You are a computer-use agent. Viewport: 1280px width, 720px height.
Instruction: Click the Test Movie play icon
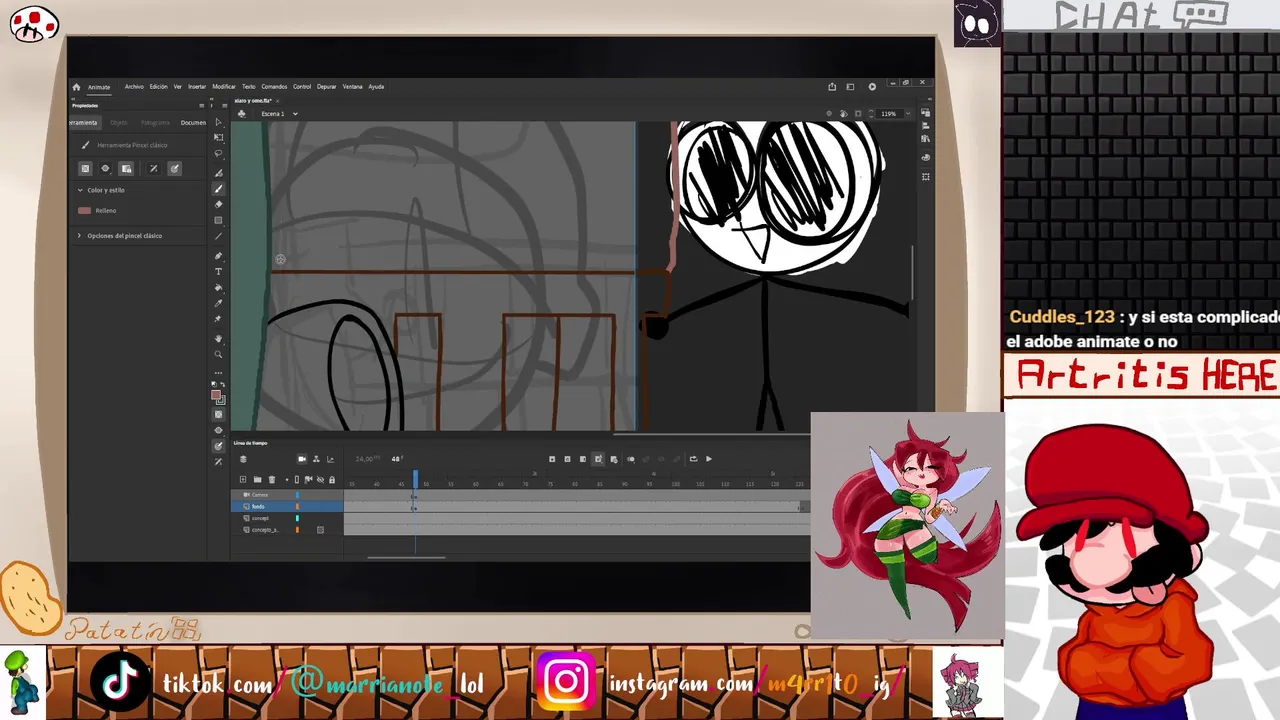coord(872,87)
